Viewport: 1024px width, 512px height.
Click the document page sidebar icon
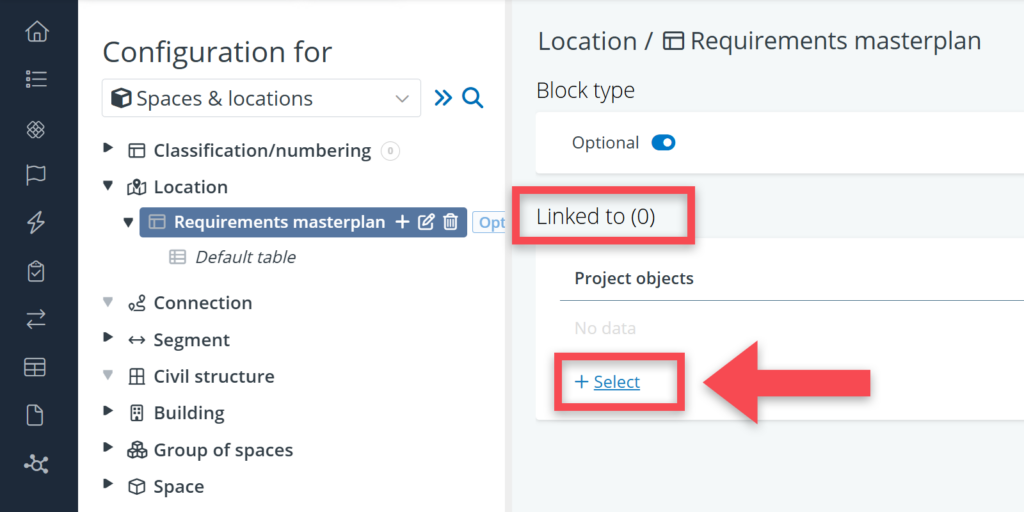(37, 415)
